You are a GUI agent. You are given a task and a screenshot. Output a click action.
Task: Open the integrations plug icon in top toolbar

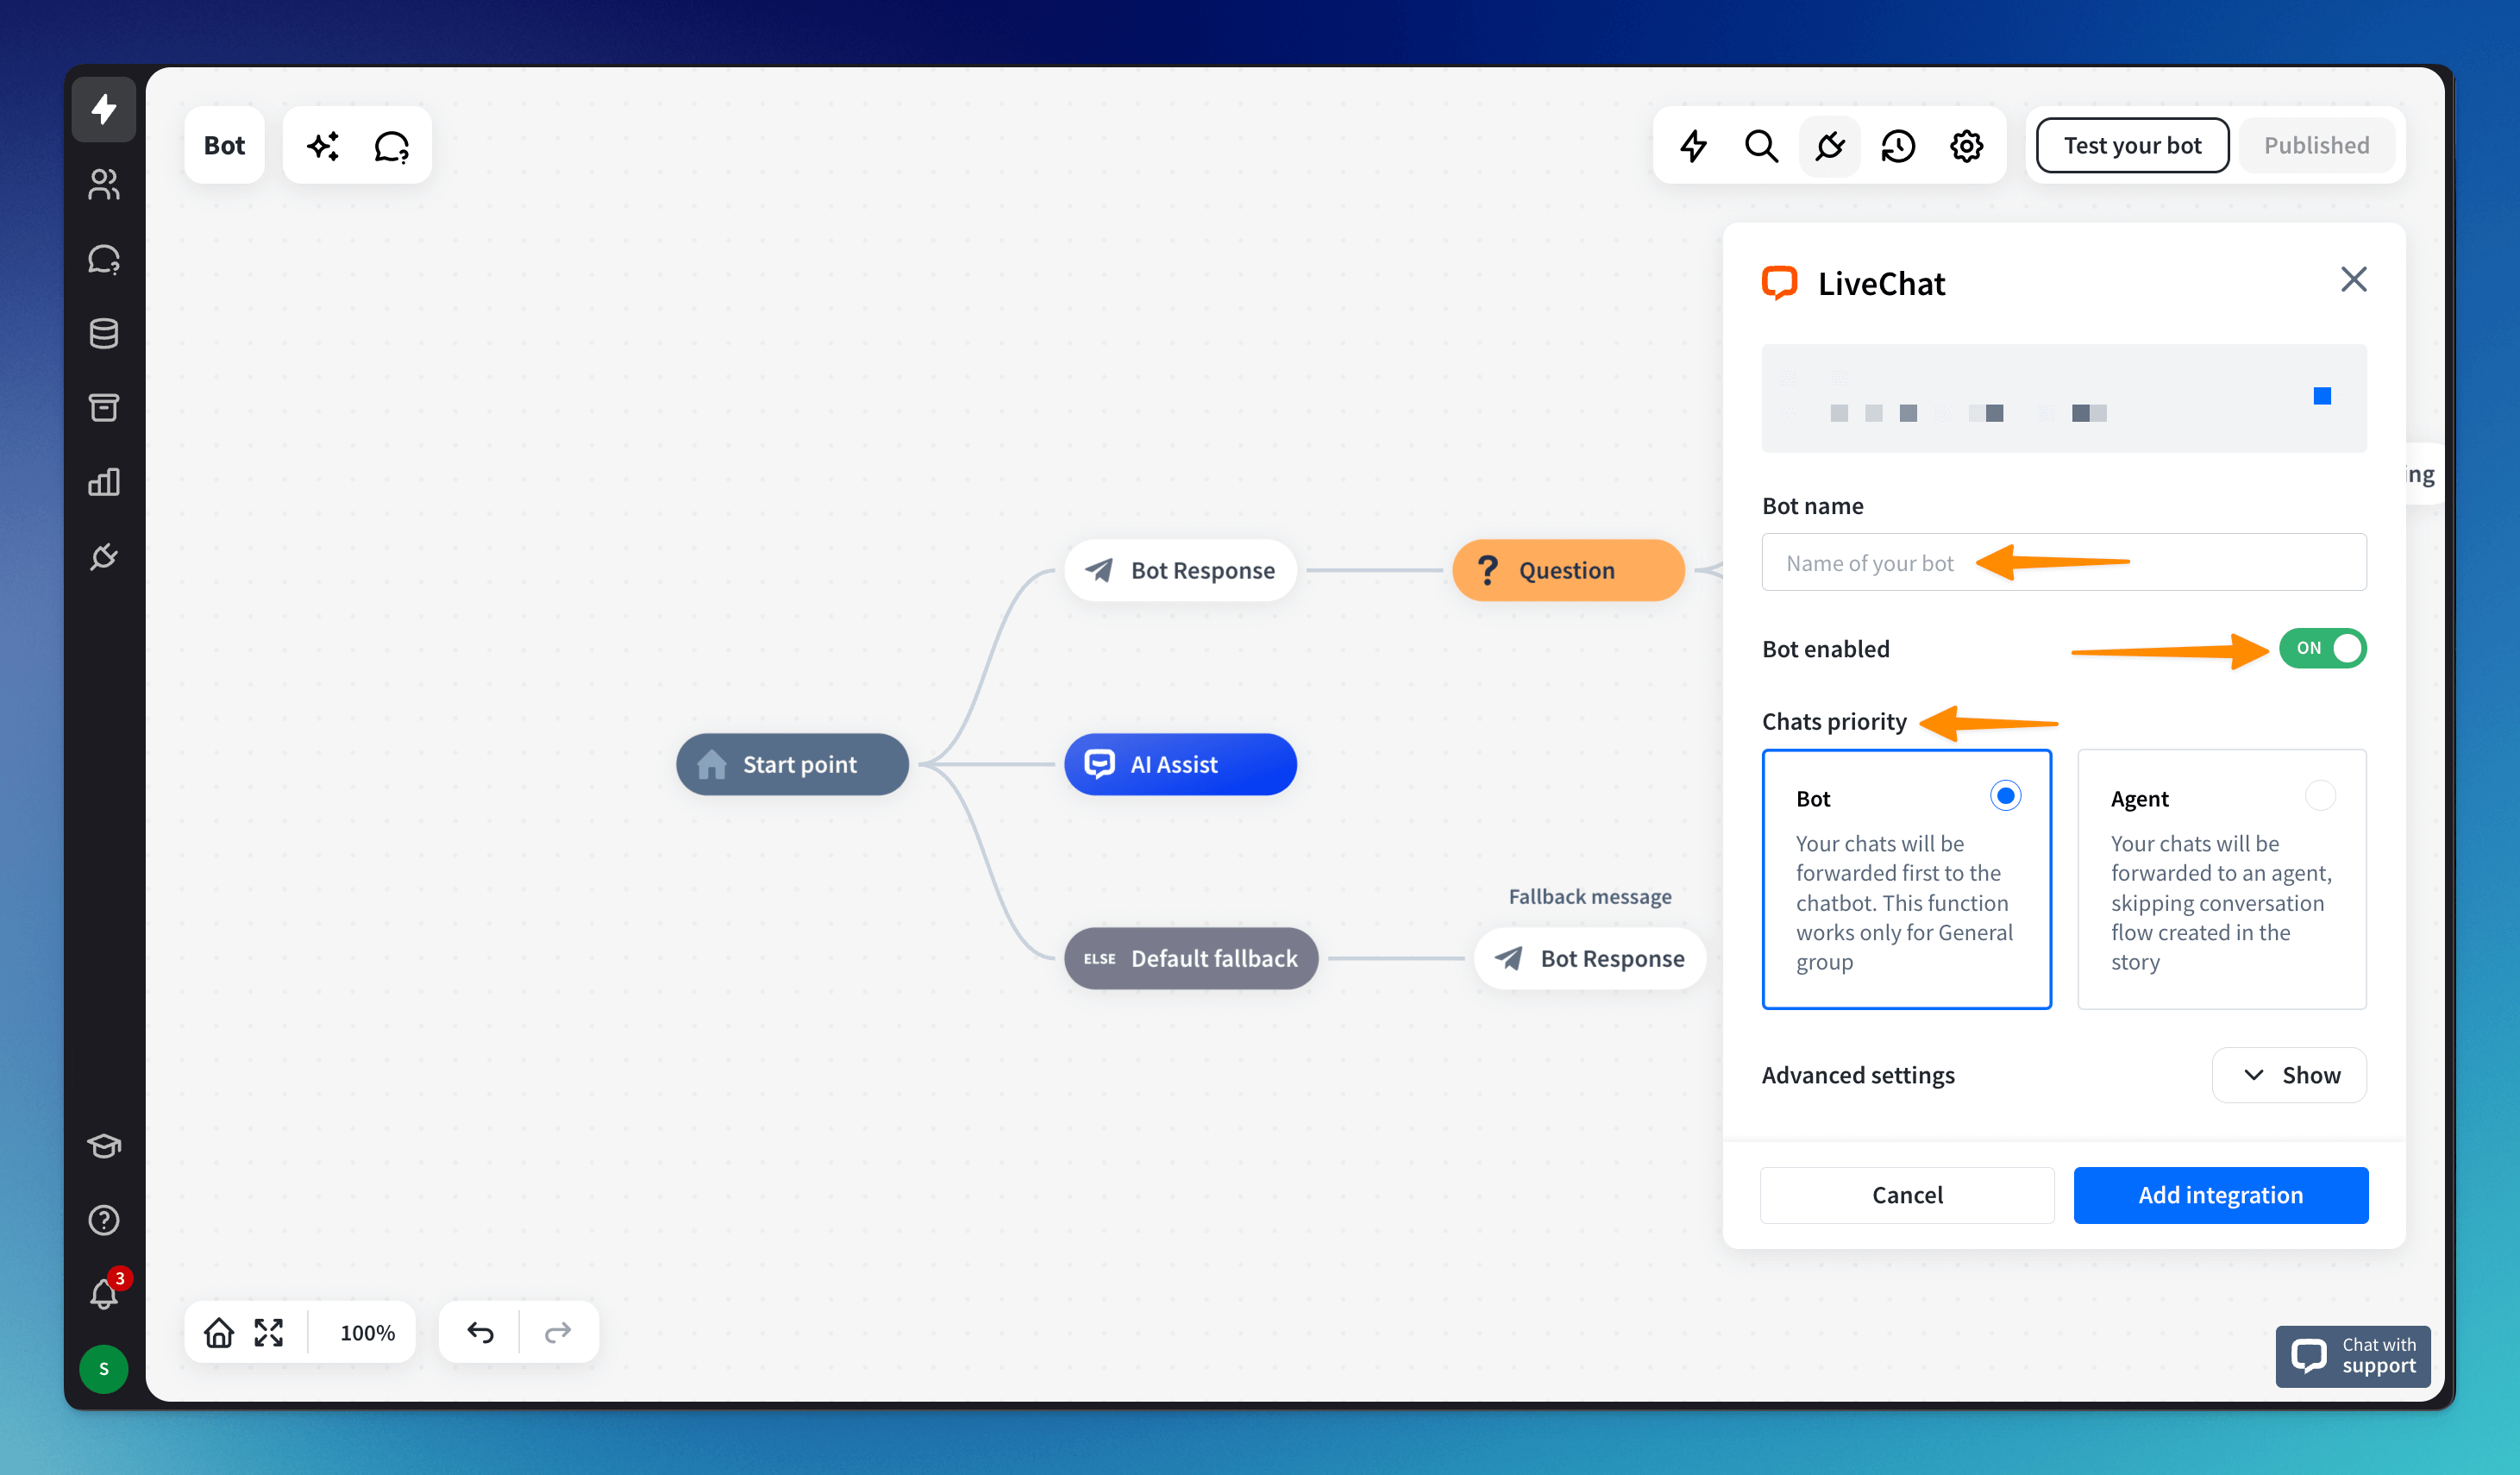click(x=1829, y=146)
